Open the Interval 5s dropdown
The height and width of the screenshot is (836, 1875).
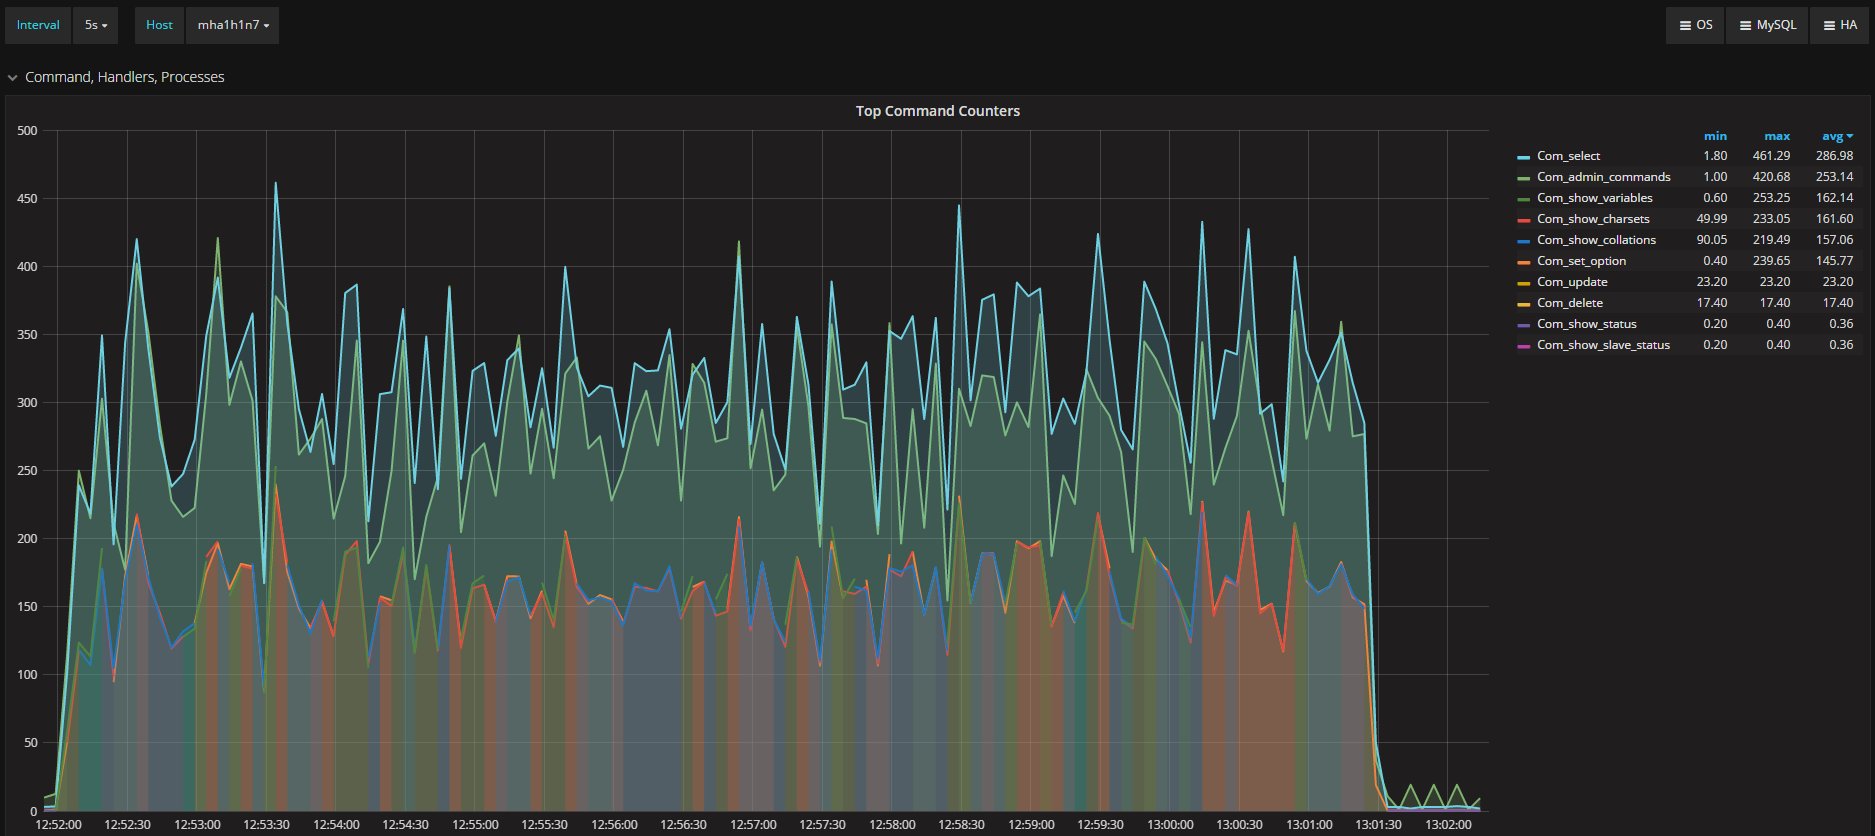pos(95,25)
